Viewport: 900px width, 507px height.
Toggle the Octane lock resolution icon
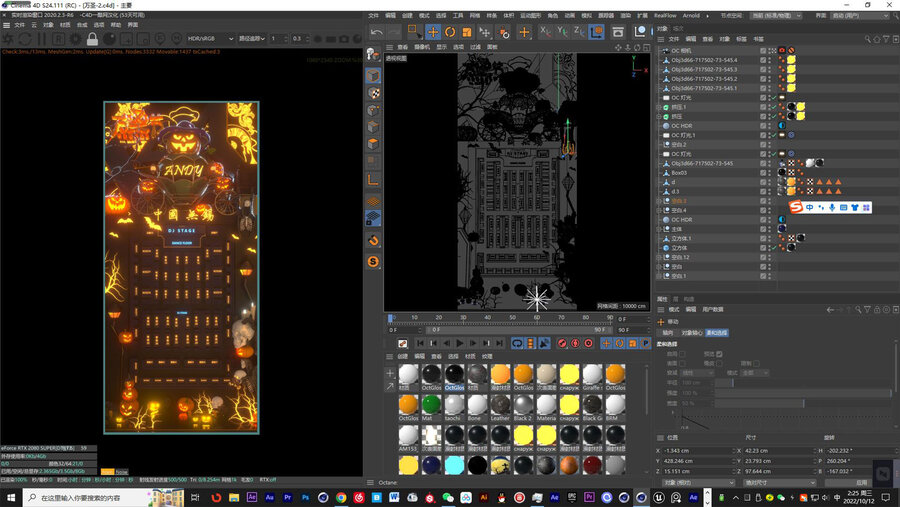pyautogui.click(x=92, y=39)
